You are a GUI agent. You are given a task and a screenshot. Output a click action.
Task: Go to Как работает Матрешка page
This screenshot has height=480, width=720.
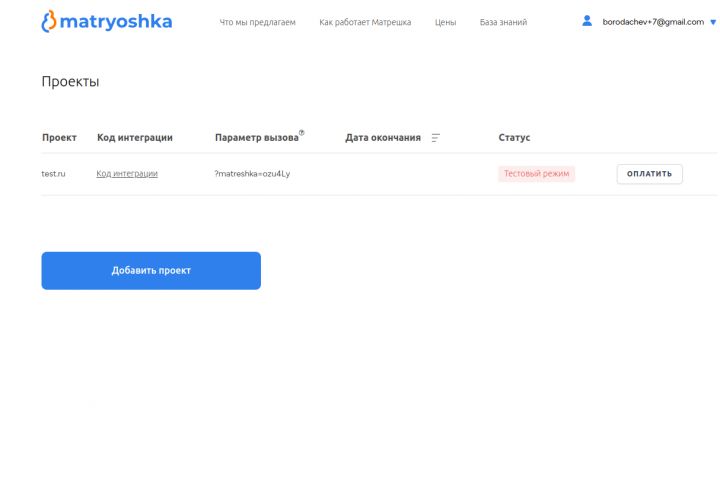tap(365, 22)
